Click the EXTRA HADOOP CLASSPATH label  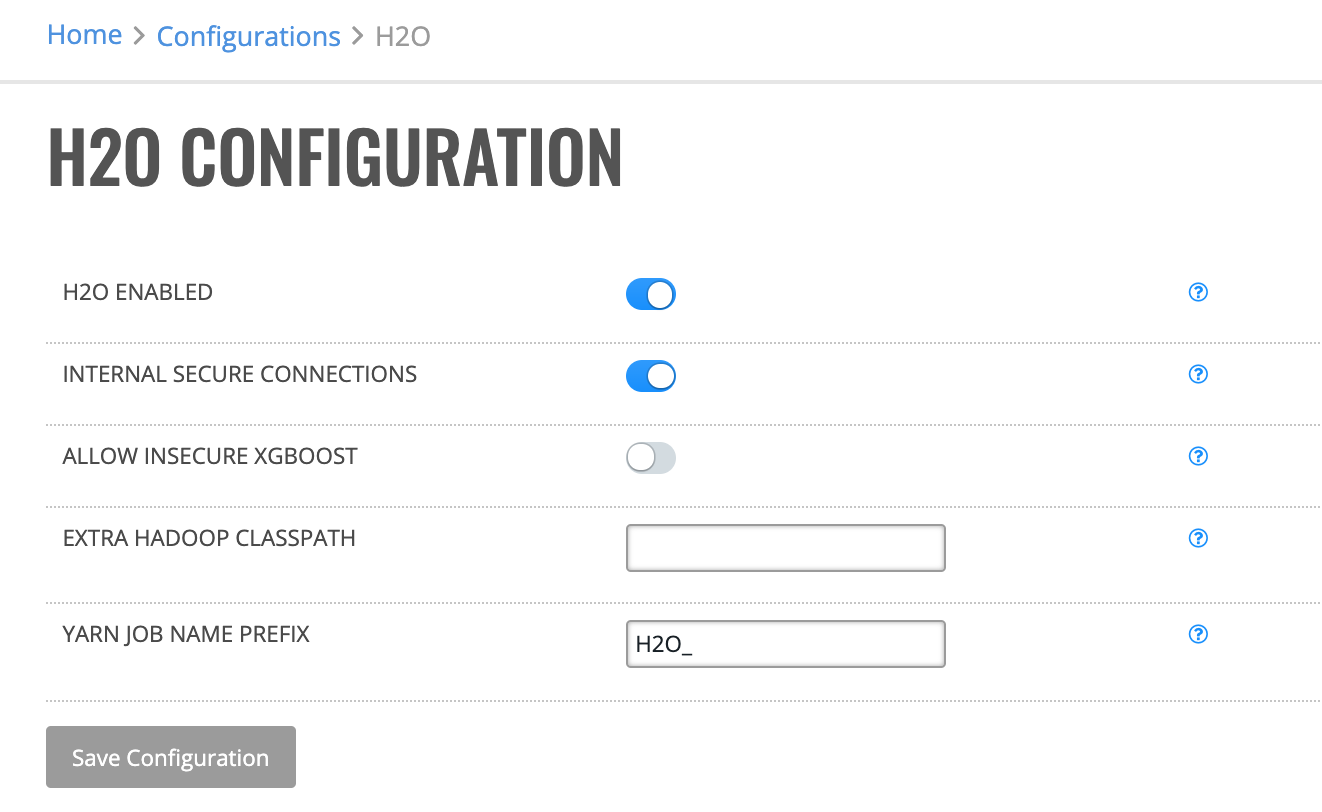point(209,538)
